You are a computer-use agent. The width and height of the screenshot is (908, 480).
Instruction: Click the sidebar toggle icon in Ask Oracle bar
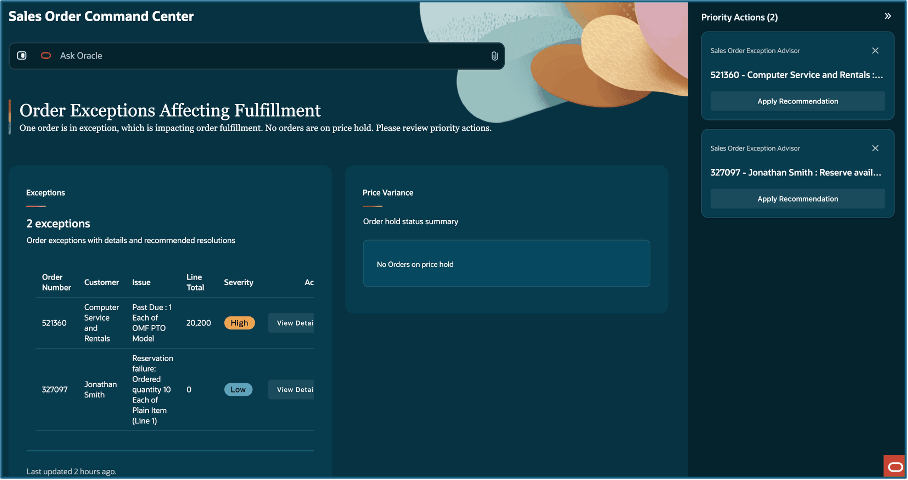[22, 56]
